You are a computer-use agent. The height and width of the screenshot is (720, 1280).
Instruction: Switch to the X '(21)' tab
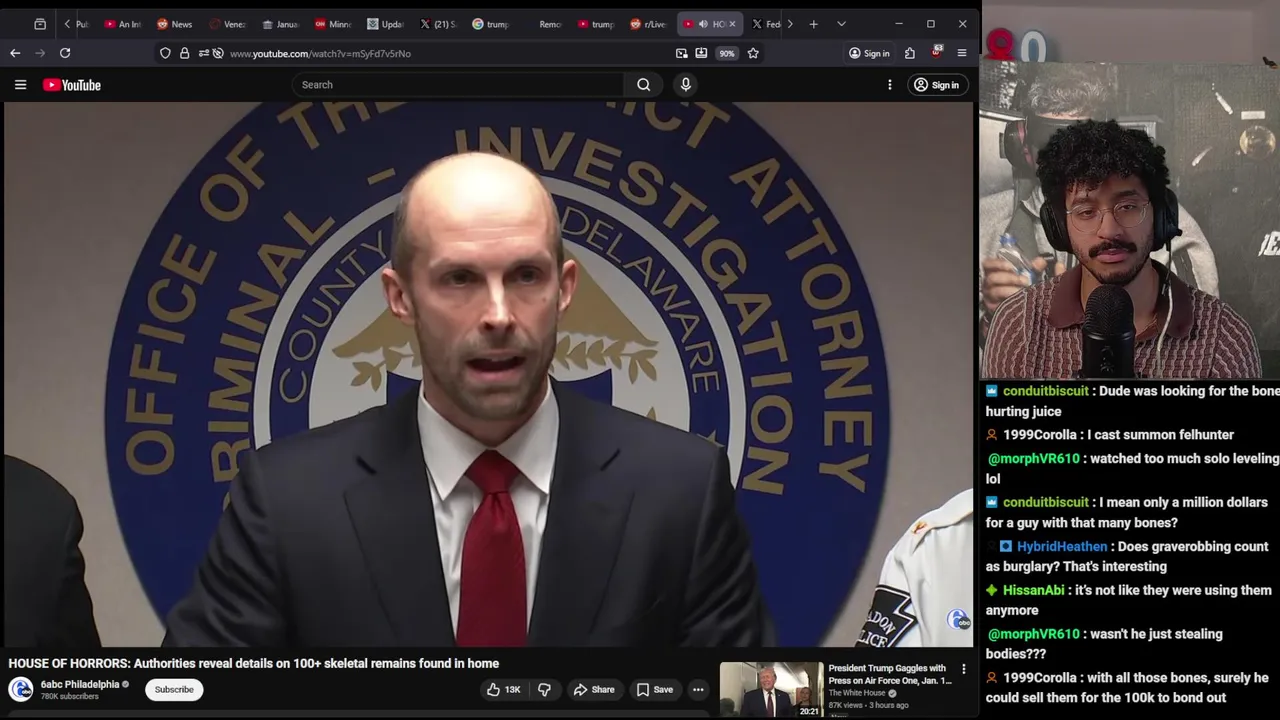(x=438, y=24)
